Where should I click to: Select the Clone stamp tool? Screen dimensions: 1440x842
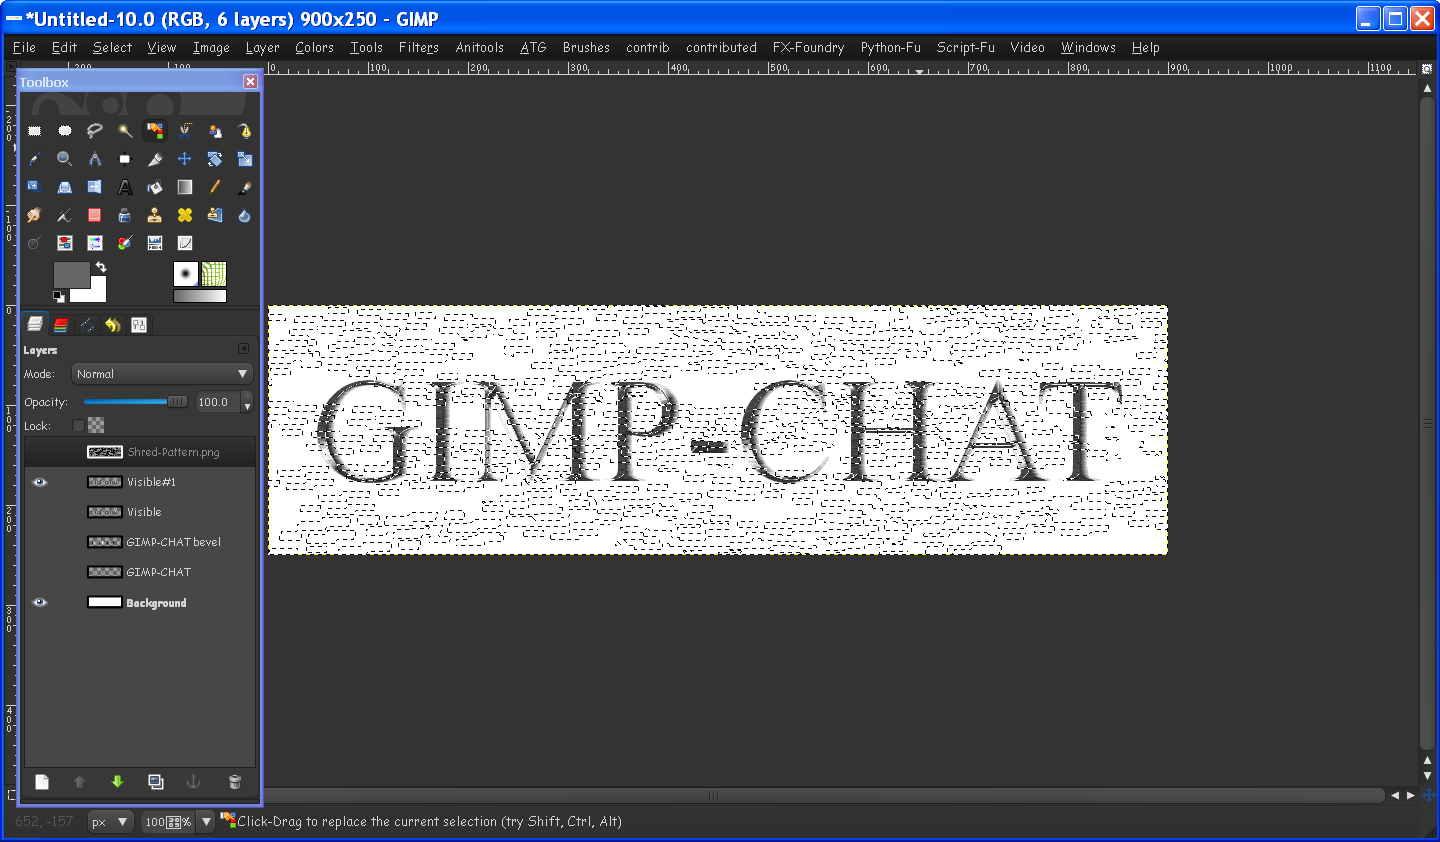tap(155, 215)
